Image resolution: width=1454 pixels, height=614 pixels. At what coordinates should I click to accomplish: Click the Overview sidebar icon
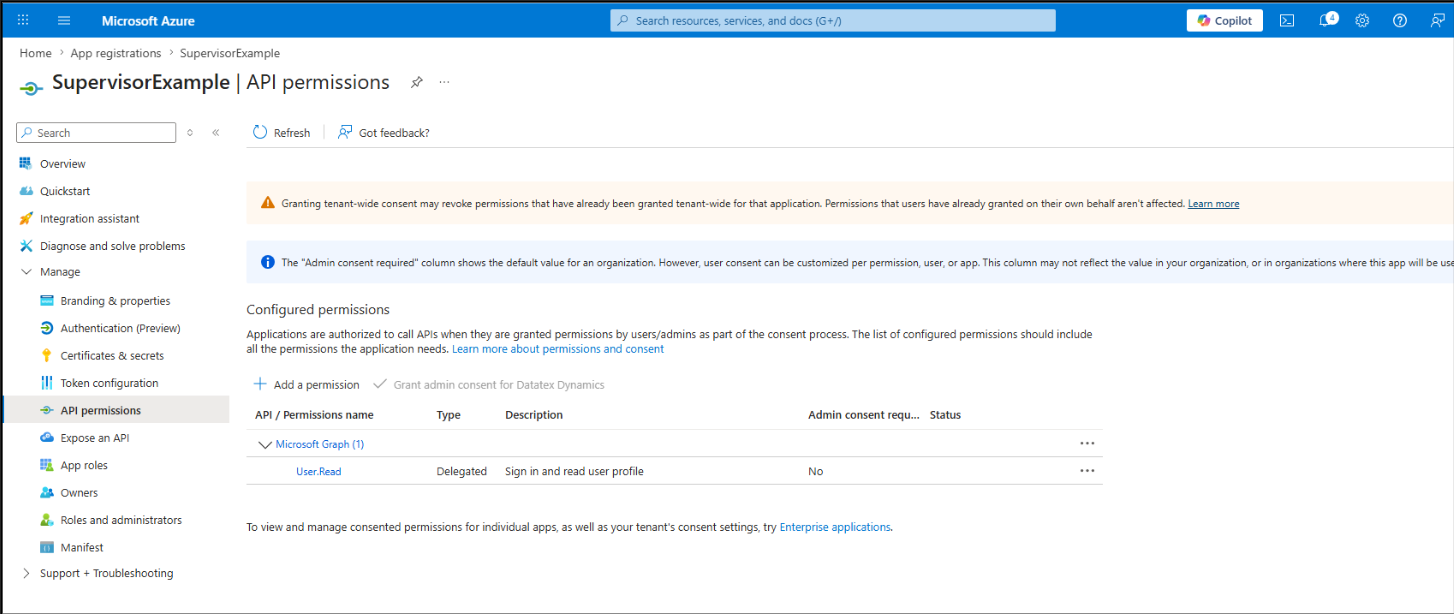(x=26, y=163)
